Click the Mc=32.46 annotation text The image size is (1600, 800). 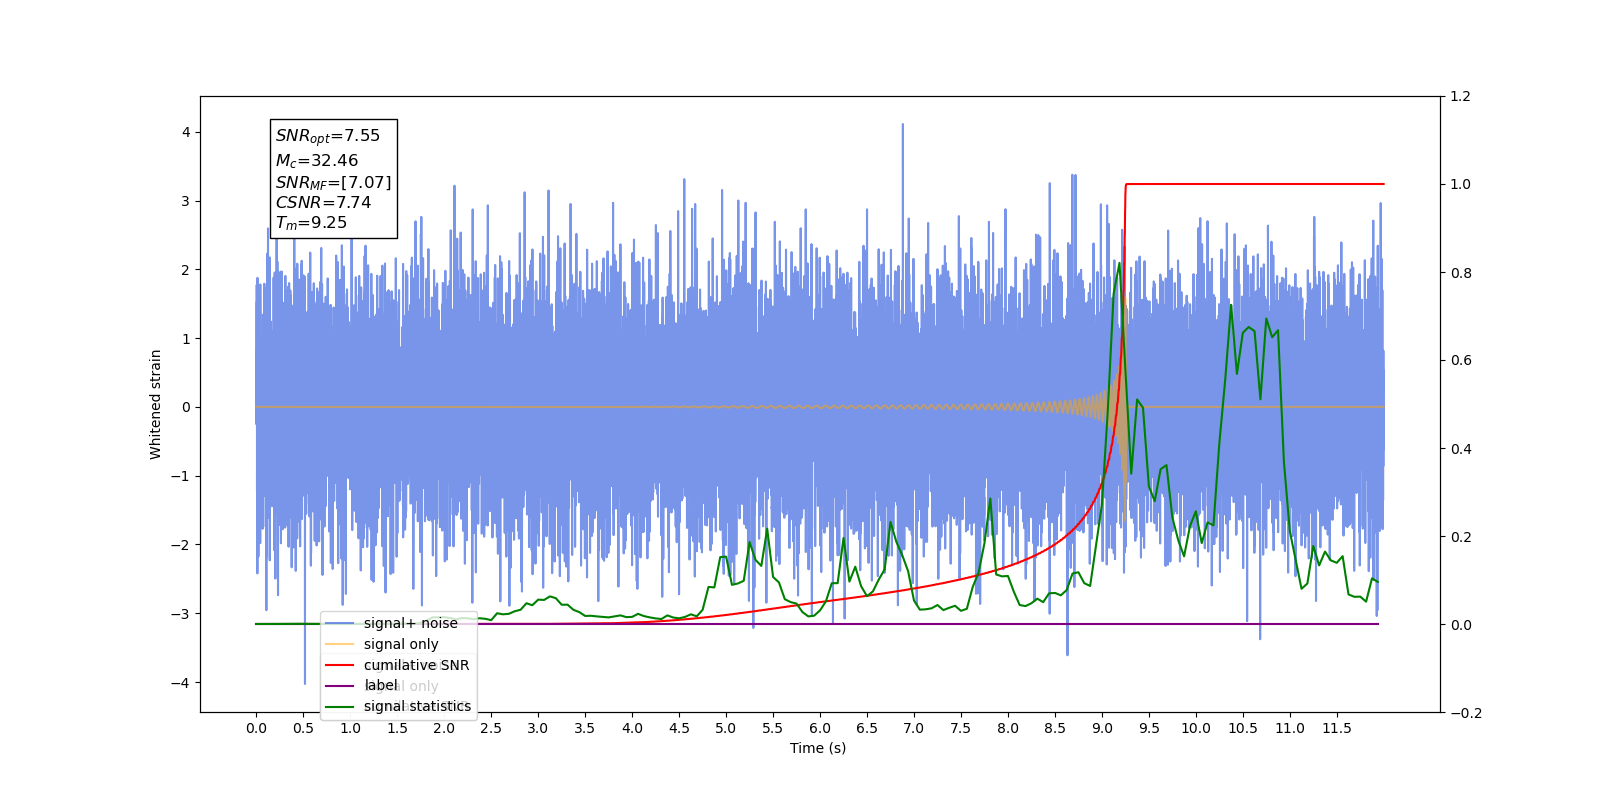point(317,160)
